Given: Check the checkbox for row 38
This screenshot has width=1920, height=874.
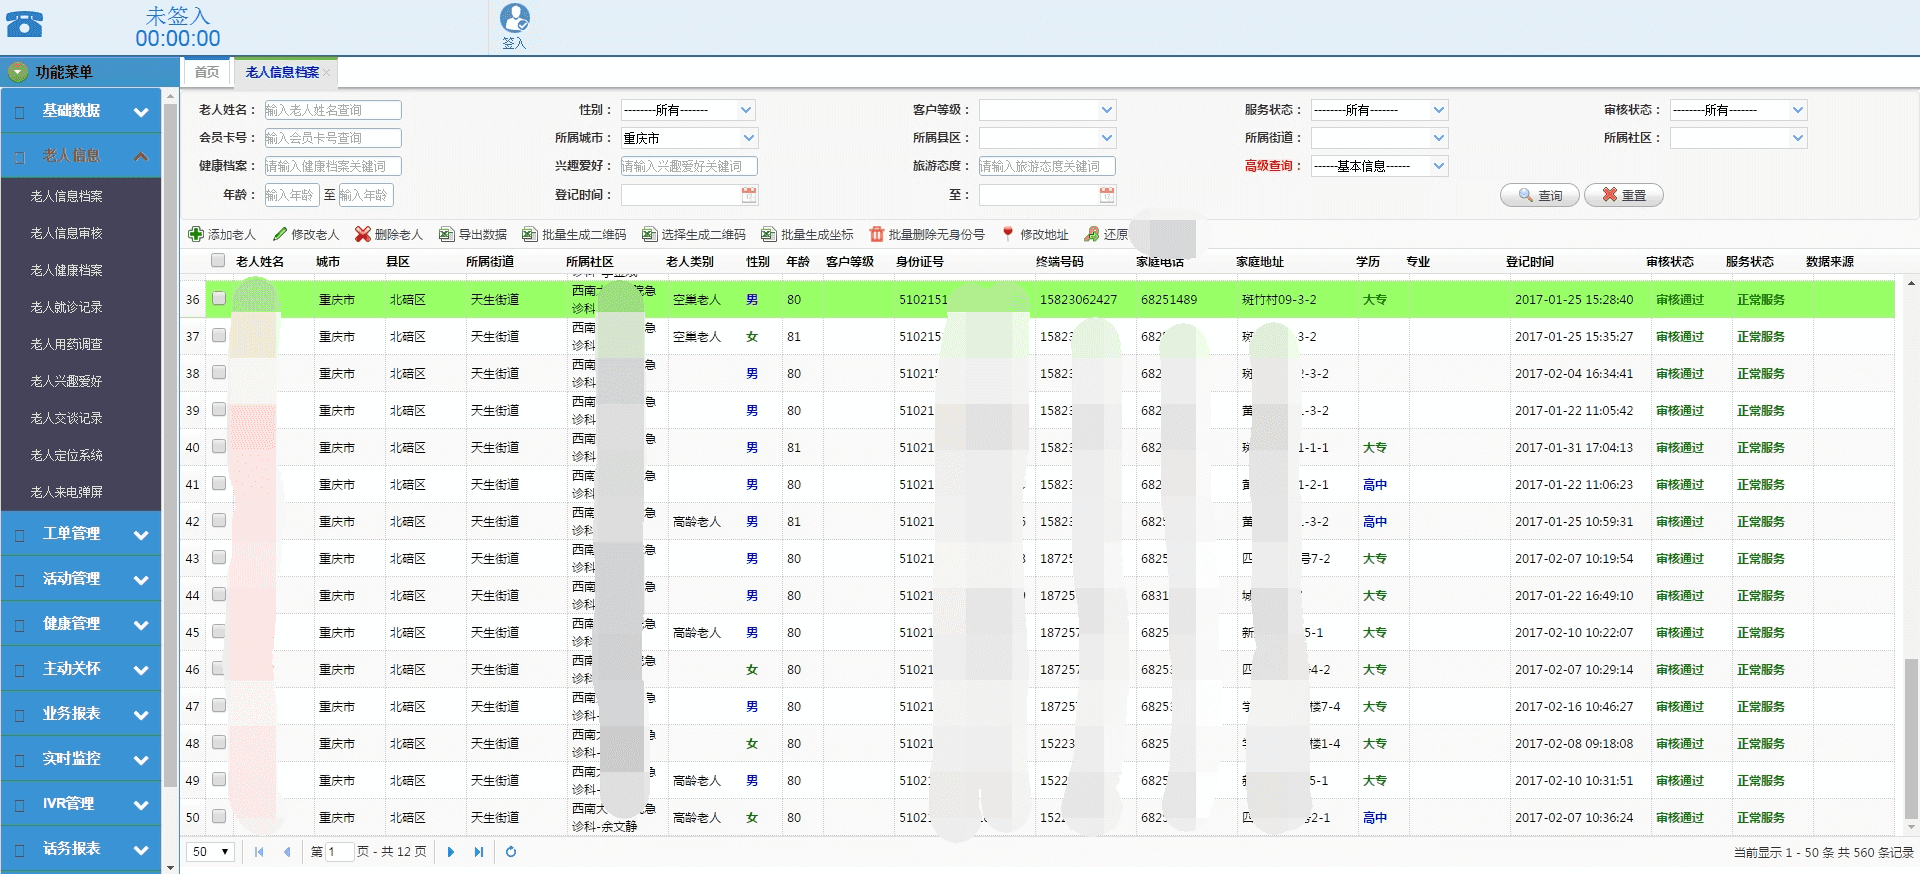Looking at the screenshot, I should click(219, 372).
